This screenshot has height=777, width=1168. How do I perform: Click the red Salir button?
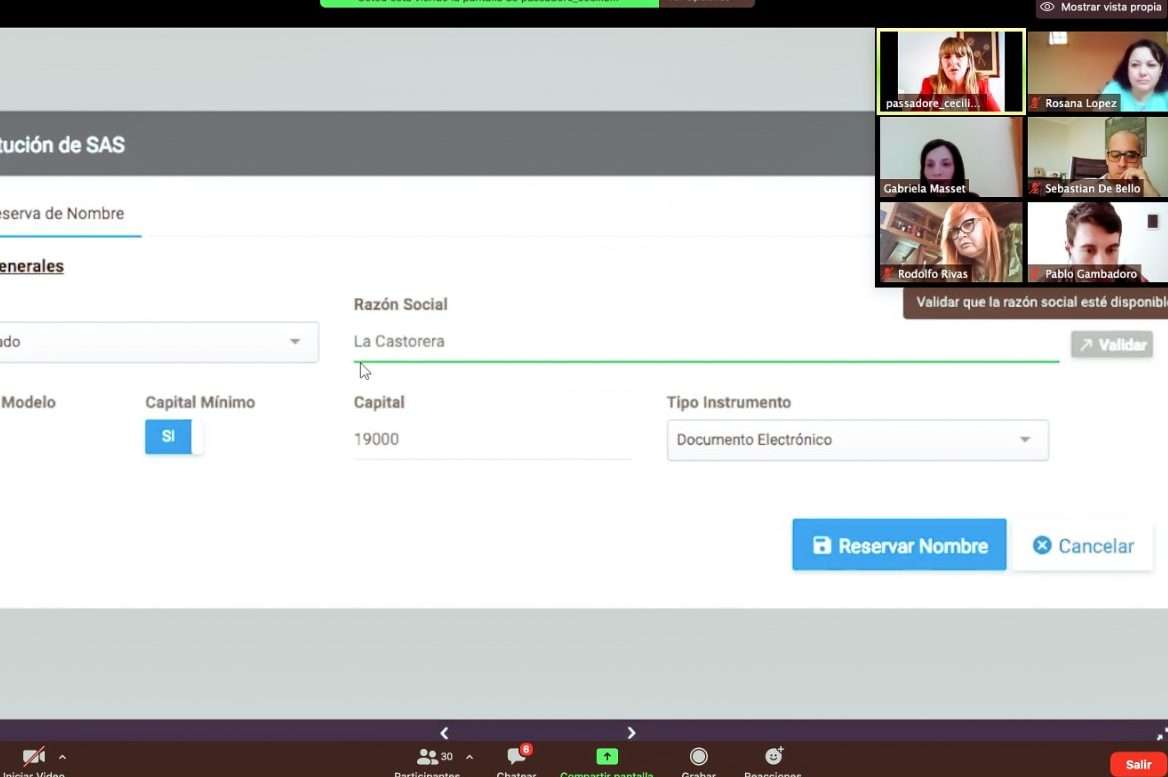[x=1138, y=764]
